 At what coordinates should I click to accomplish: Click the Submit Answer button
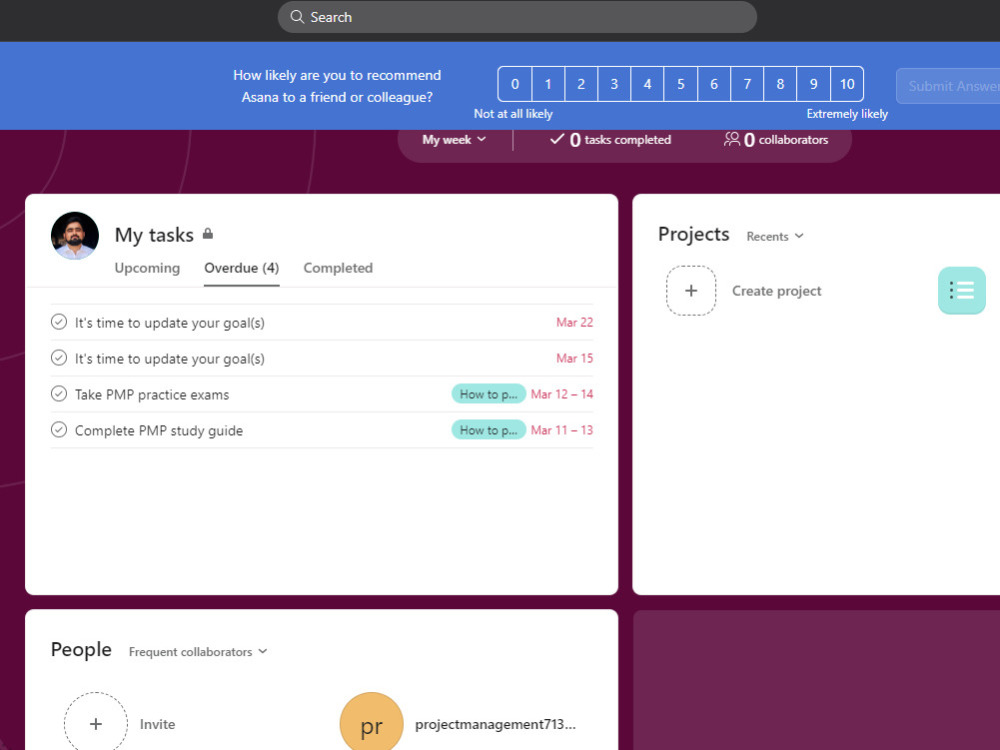tap(948, 86)
